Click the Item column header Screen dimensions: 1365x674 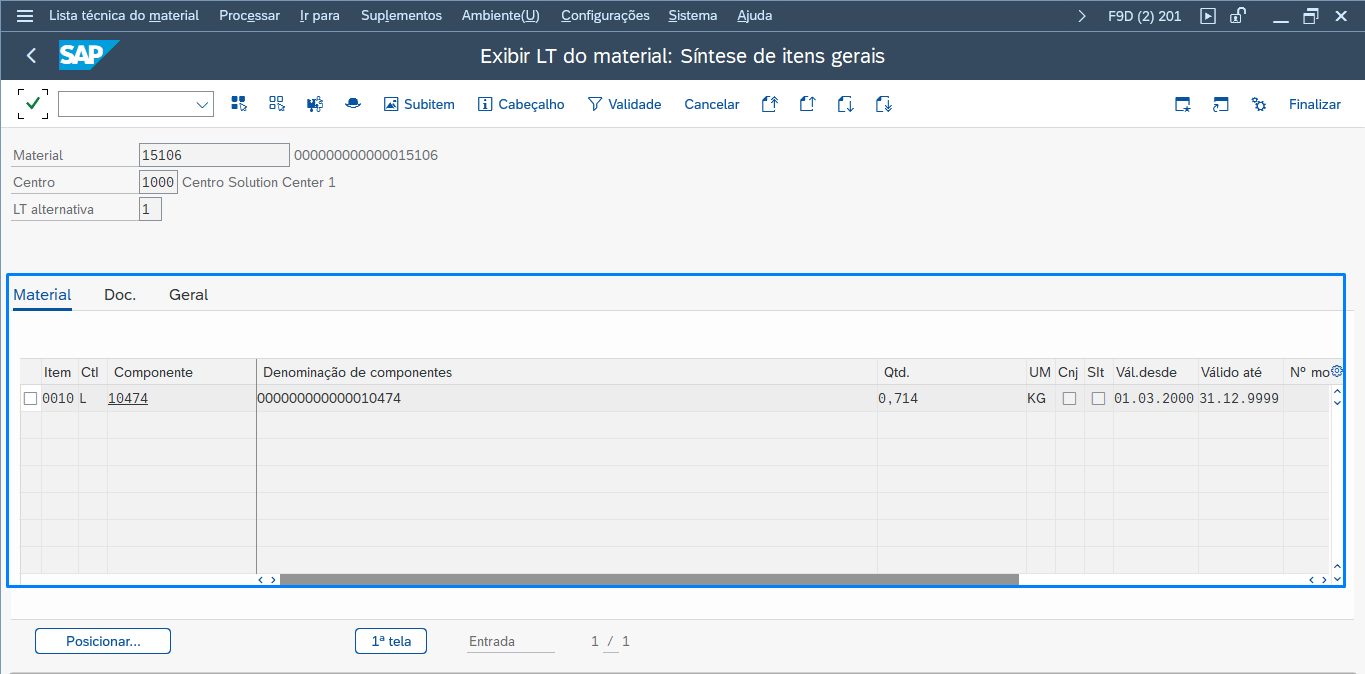pyautogui.click(x=58, y=372)
